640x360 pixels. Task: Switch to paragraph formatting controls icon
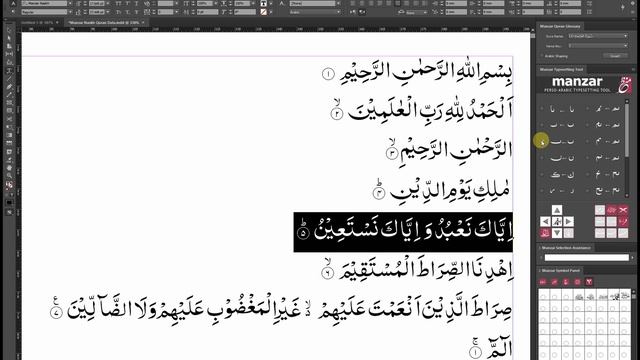pos(13,12)
